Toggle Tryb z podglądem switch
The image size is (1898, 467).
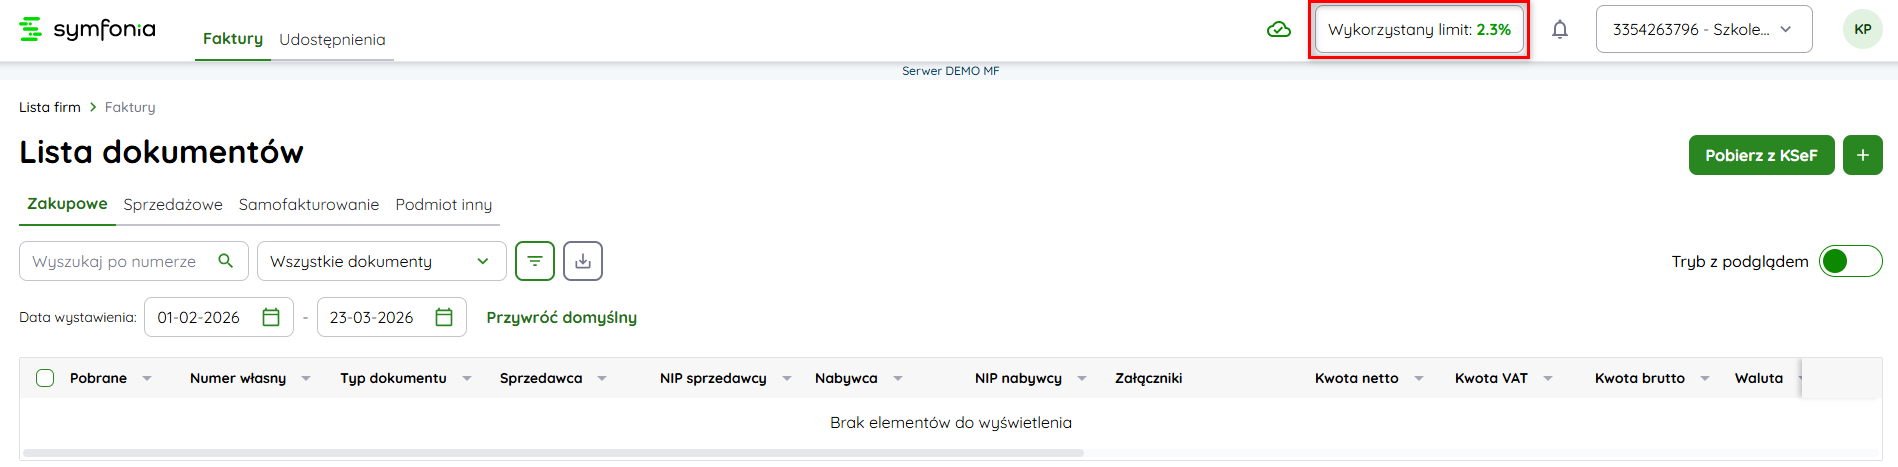(1849, 261)
